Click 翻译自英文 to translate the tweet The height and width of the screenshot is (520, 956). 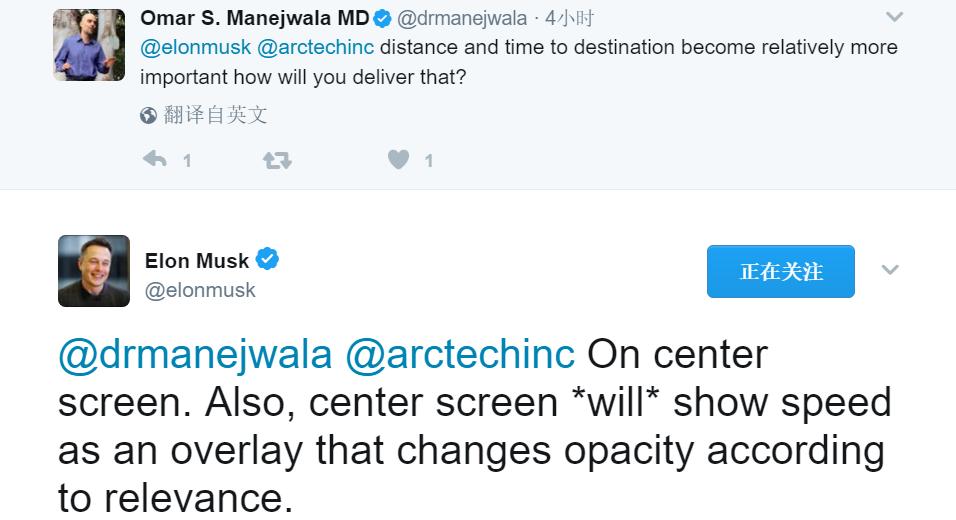[215, 115]
